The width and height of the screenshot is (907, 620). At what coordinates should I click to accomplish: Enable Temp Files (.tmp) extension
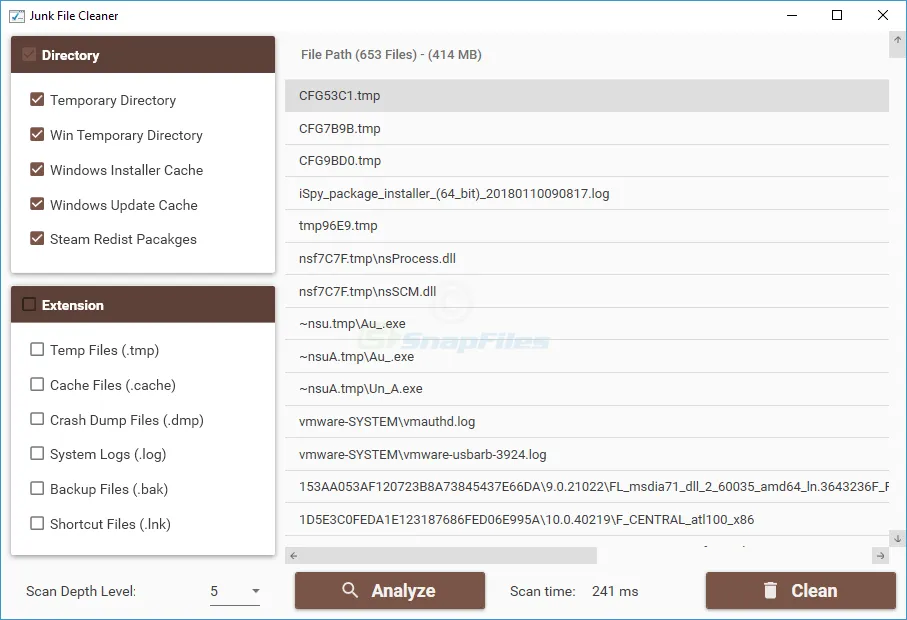37,349
